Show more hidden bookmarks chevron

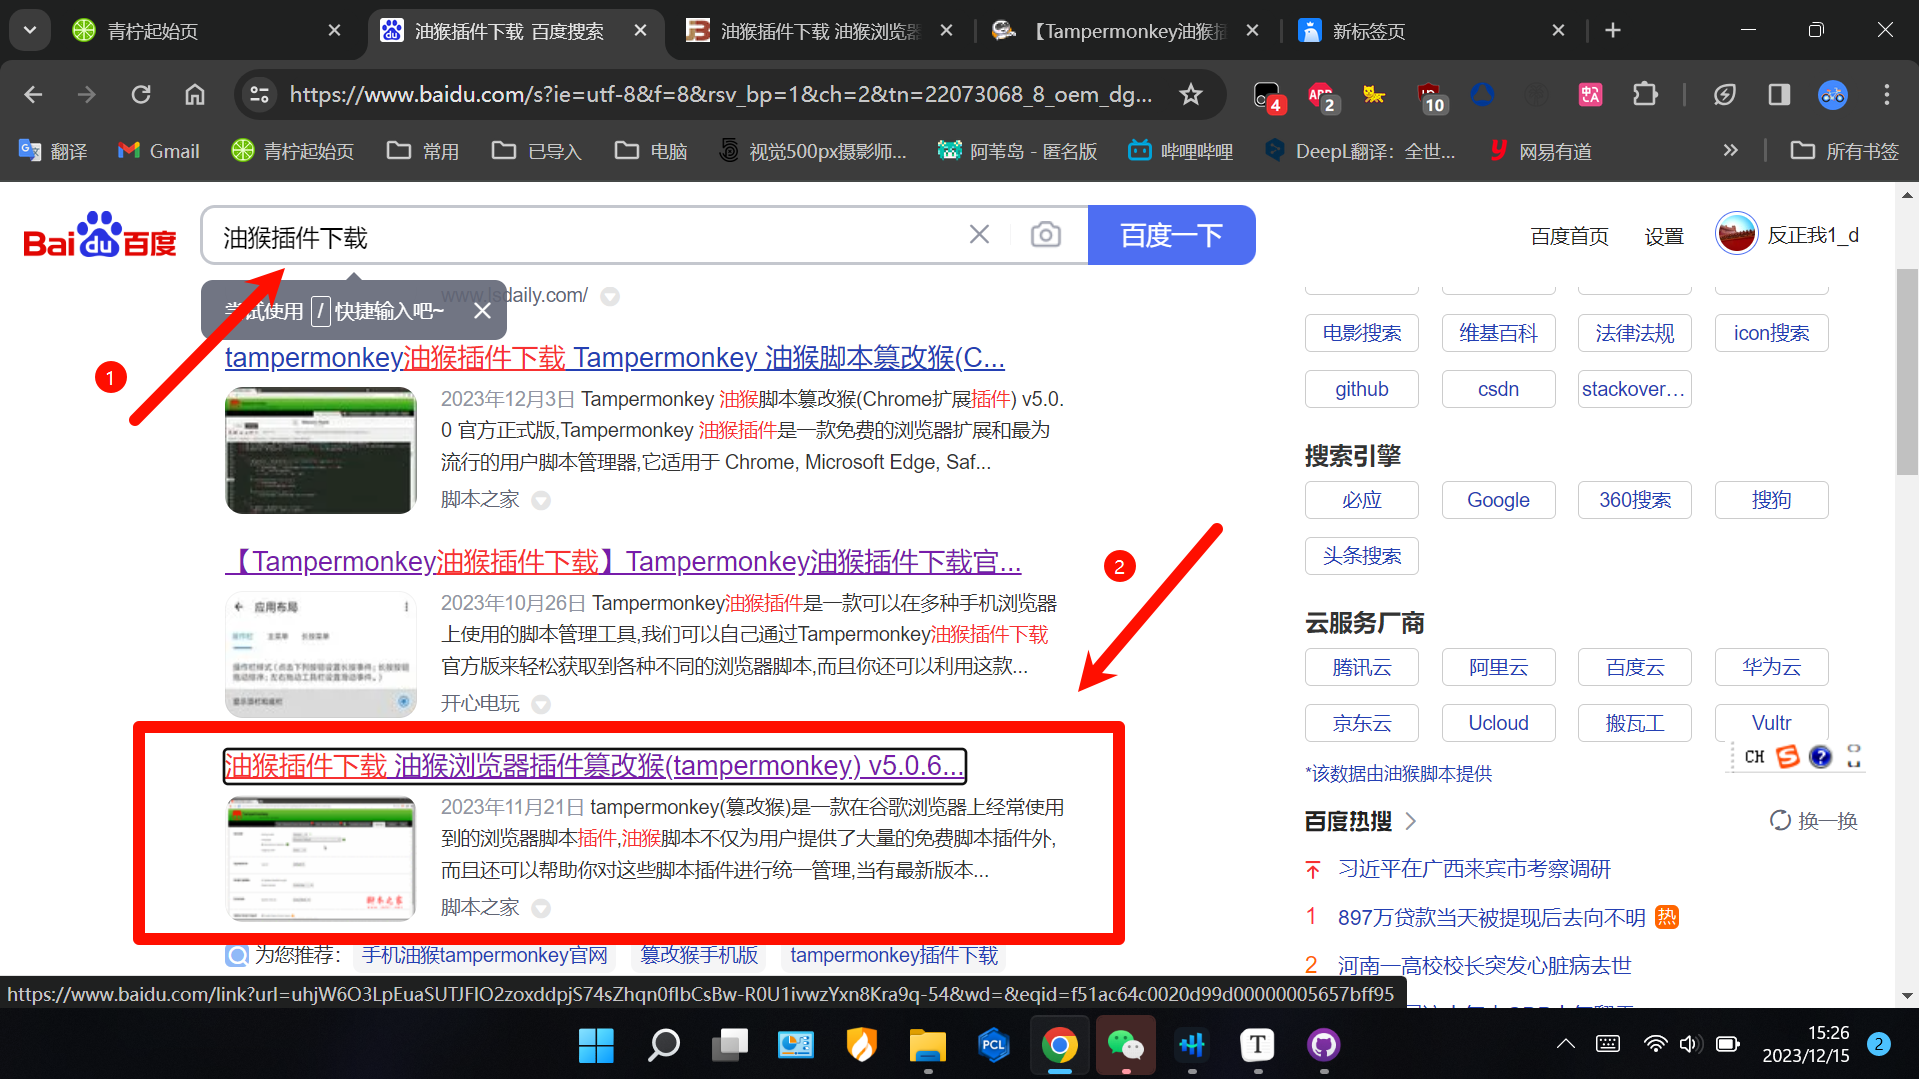tap(1730, 151)
